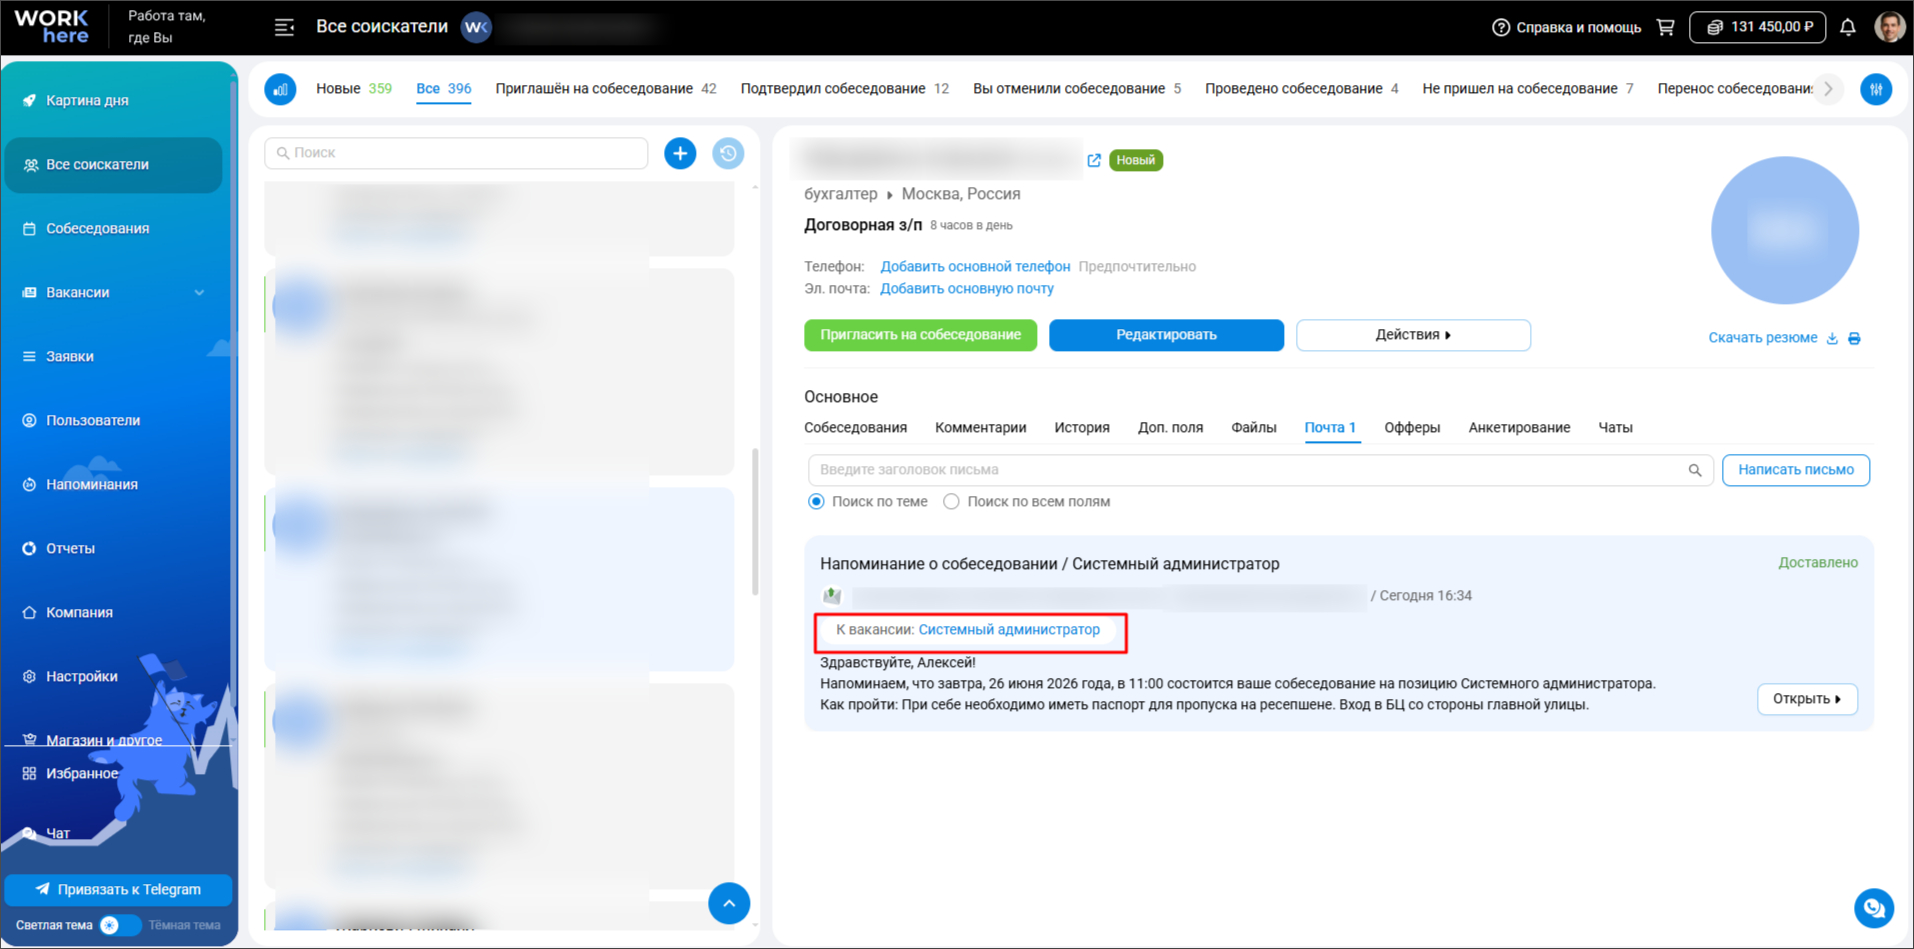1914x949 pixels.
Task: Click the balance 131 450,00 ₽ button
Action: pos(1758,27)
